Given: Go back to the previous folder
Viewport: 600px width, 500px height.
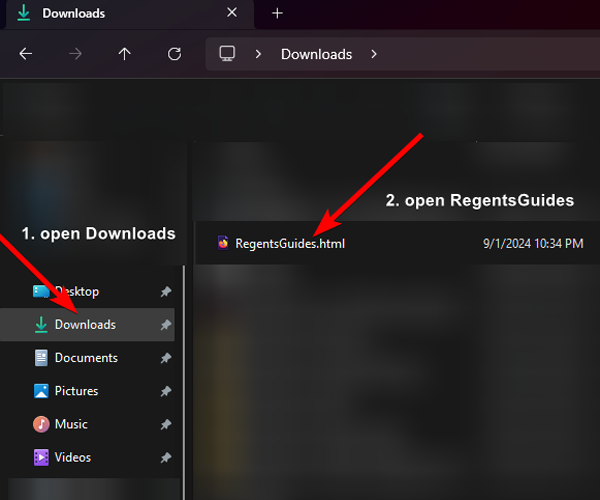Looking at the screenshot, I should coord(26,54).
